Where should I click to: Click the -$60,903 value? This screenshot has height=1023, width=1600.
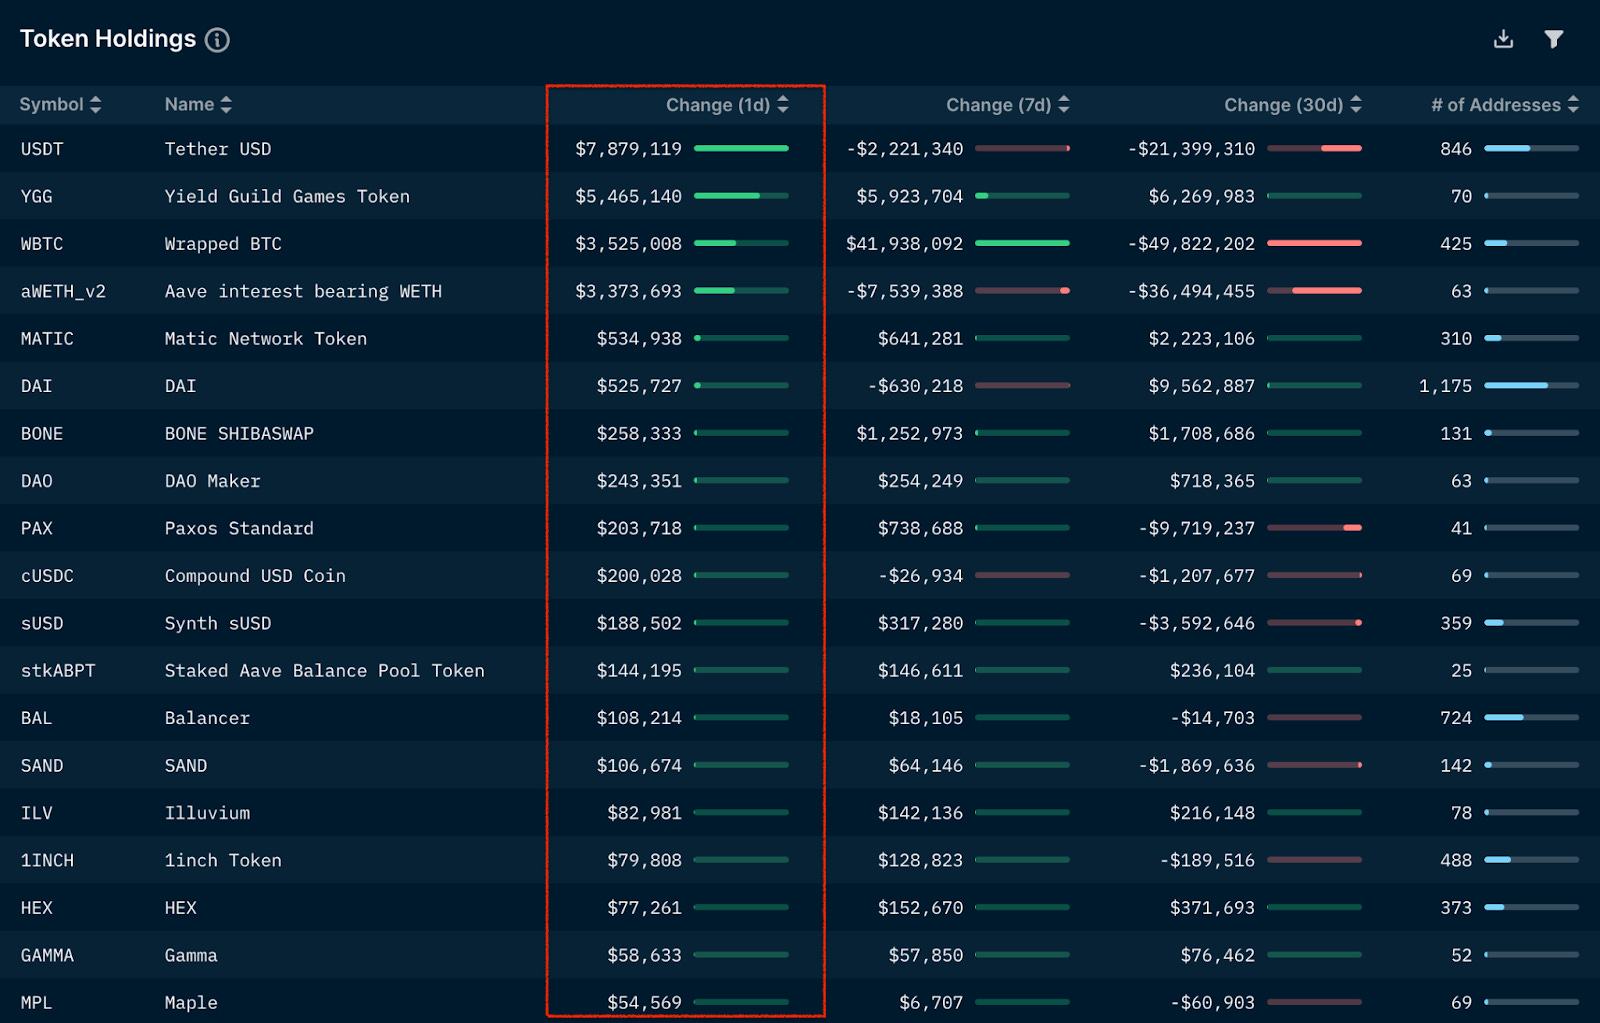click(1212, 1003)
